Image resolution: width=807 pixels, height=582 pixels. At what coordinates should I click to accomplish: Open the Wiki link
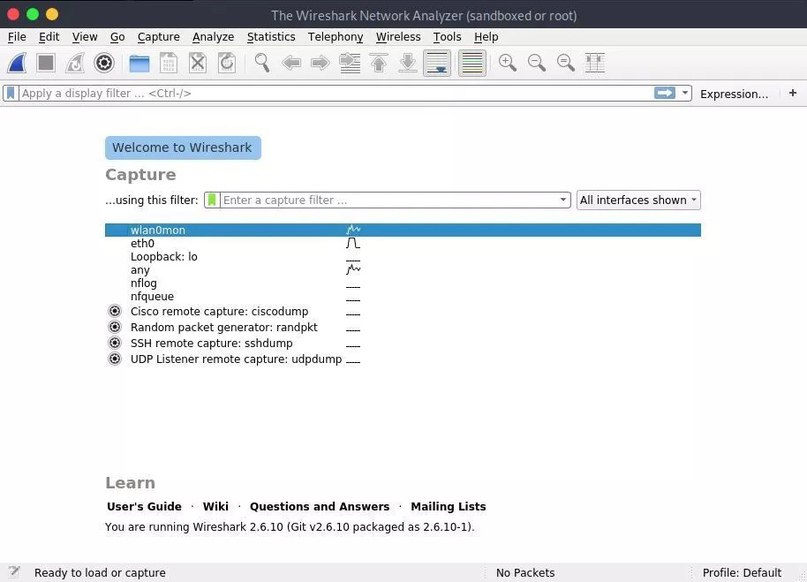(x=216, y=506)
